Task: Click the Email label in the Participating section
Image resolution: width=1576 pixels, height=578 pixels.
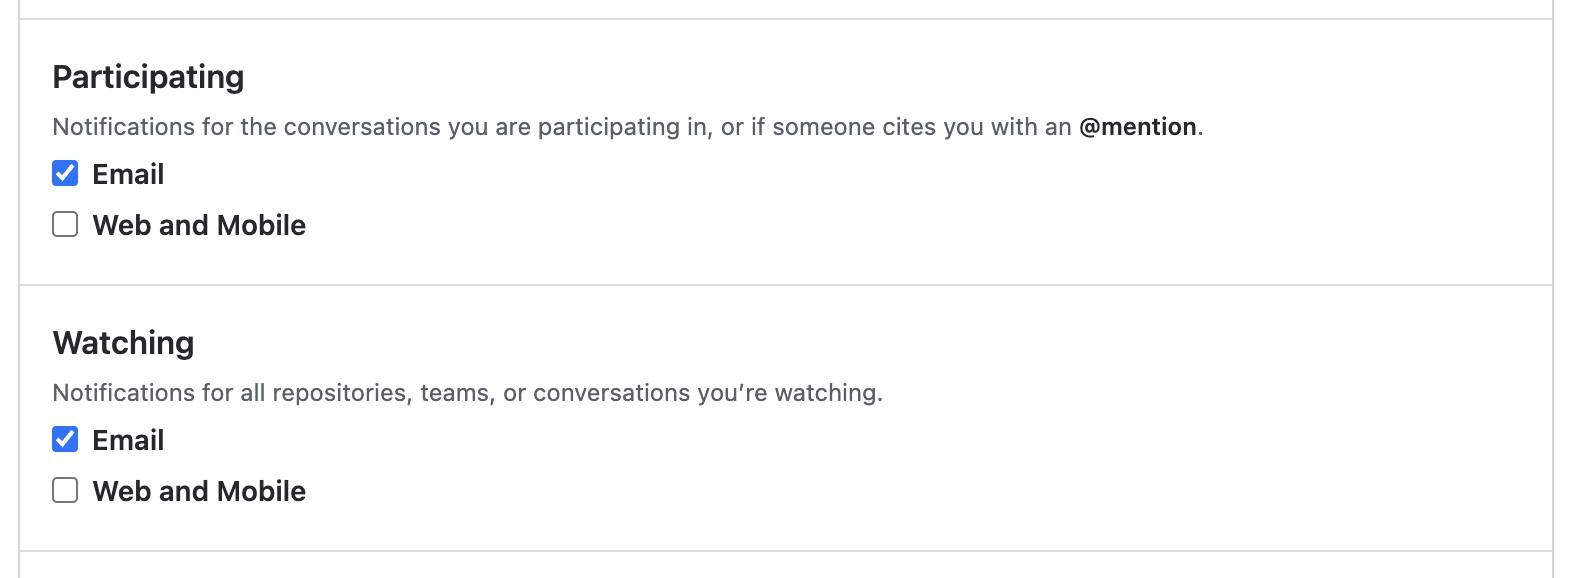Action: pos(128,173)
